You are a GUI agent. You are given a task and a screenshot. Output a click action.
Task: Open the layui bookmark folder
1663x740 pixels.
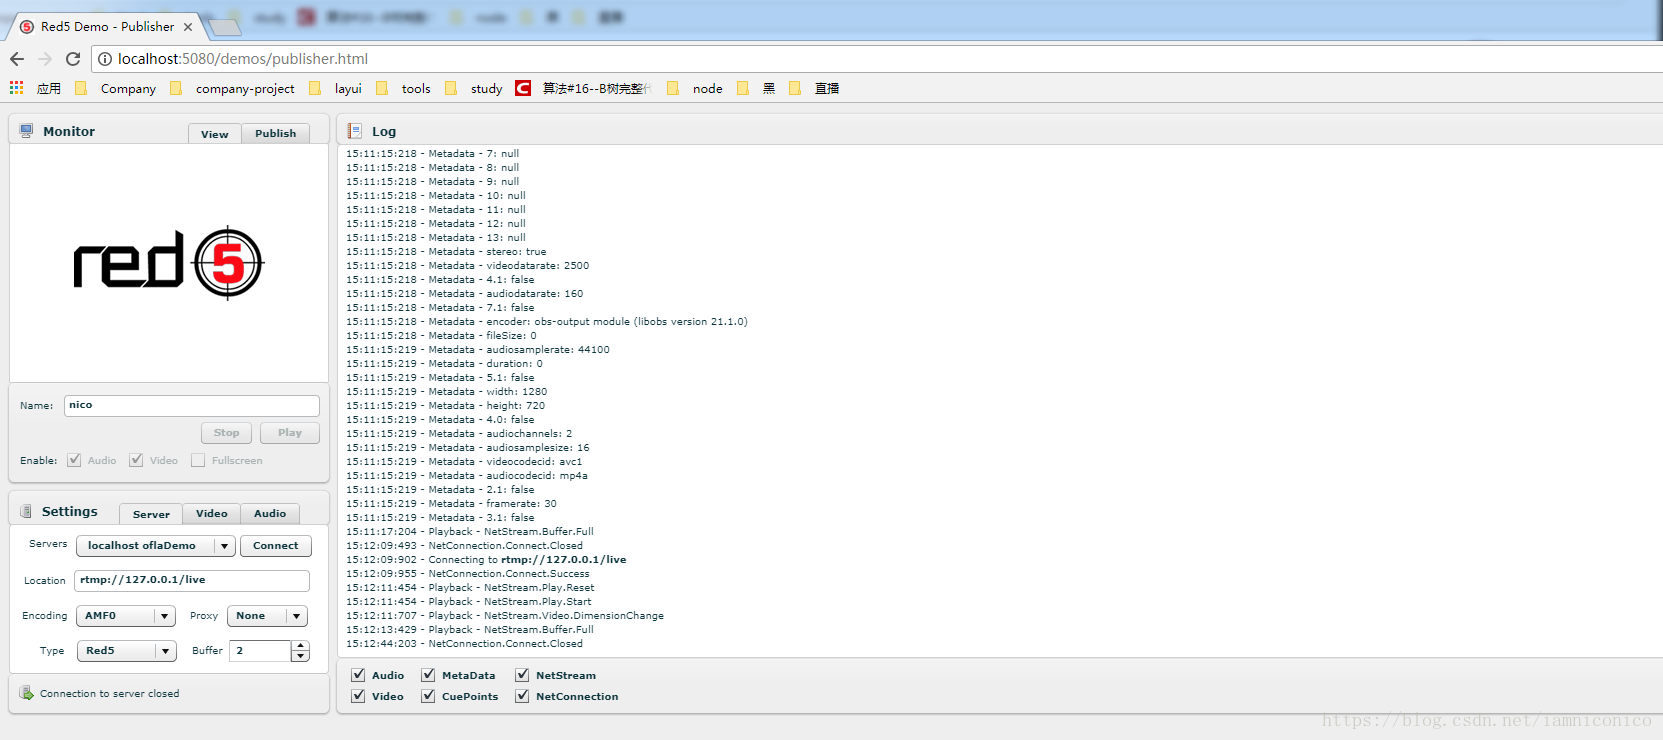(x=336, y=88)
